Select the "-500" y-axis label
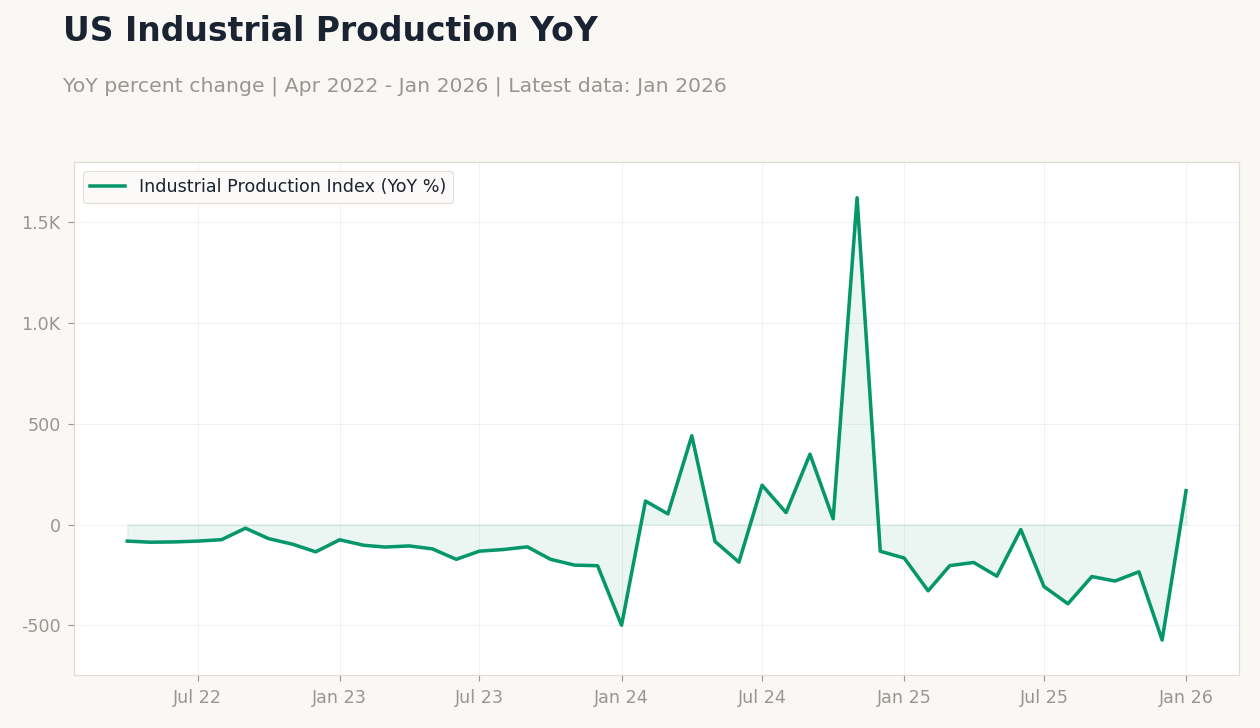The height and width of the screenshot is (728, 1260). point(41,626)
